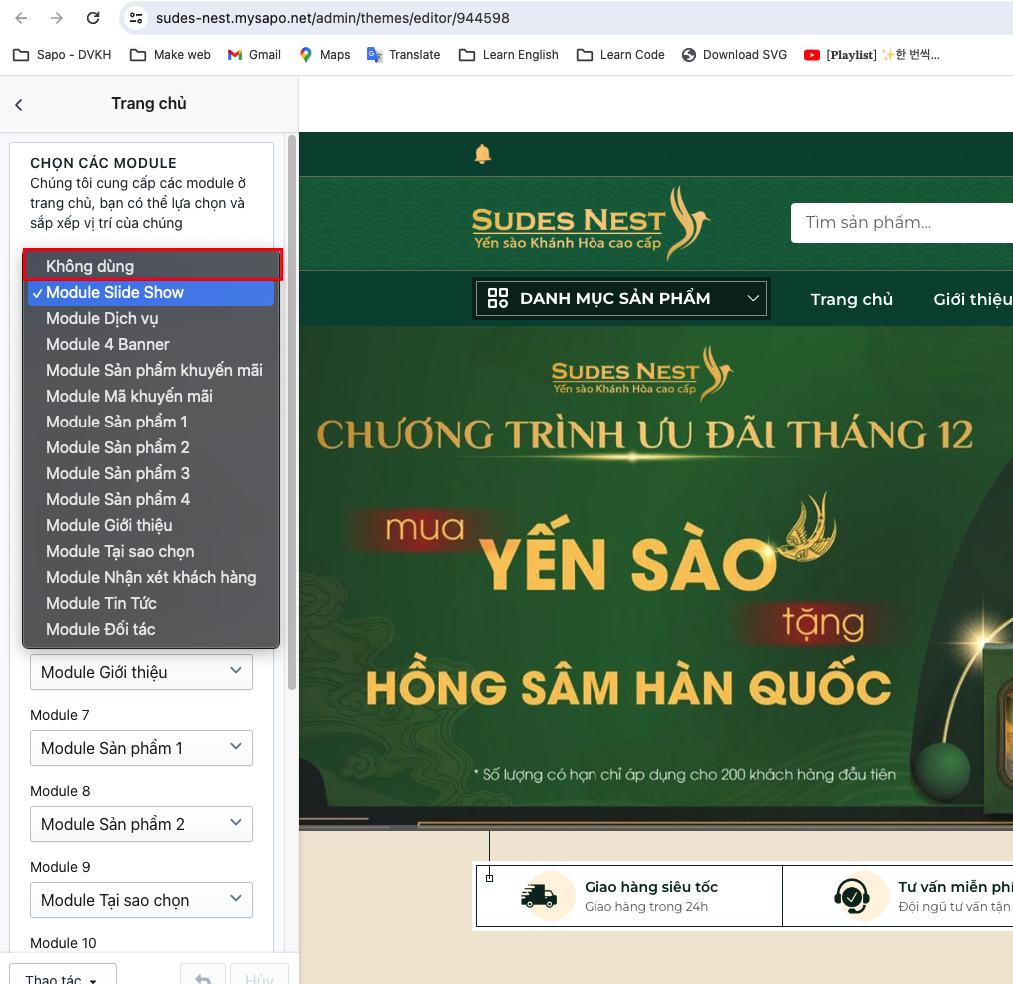Viewport: 1013px width, 984px height.
Task: Open site information icon in address bar
Action: 136,18
